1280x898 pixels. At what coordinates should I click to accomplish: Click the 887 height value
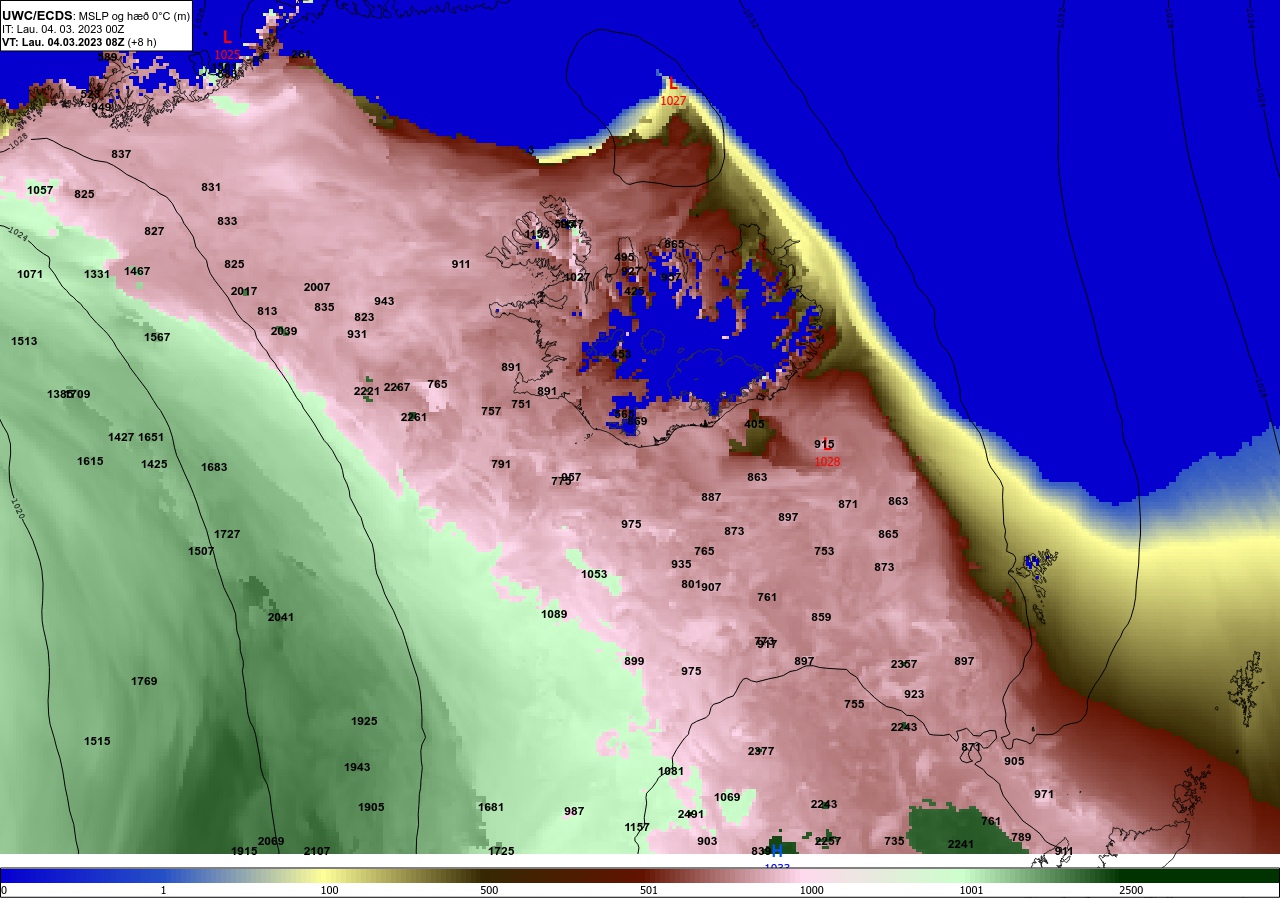coord(711,497)
